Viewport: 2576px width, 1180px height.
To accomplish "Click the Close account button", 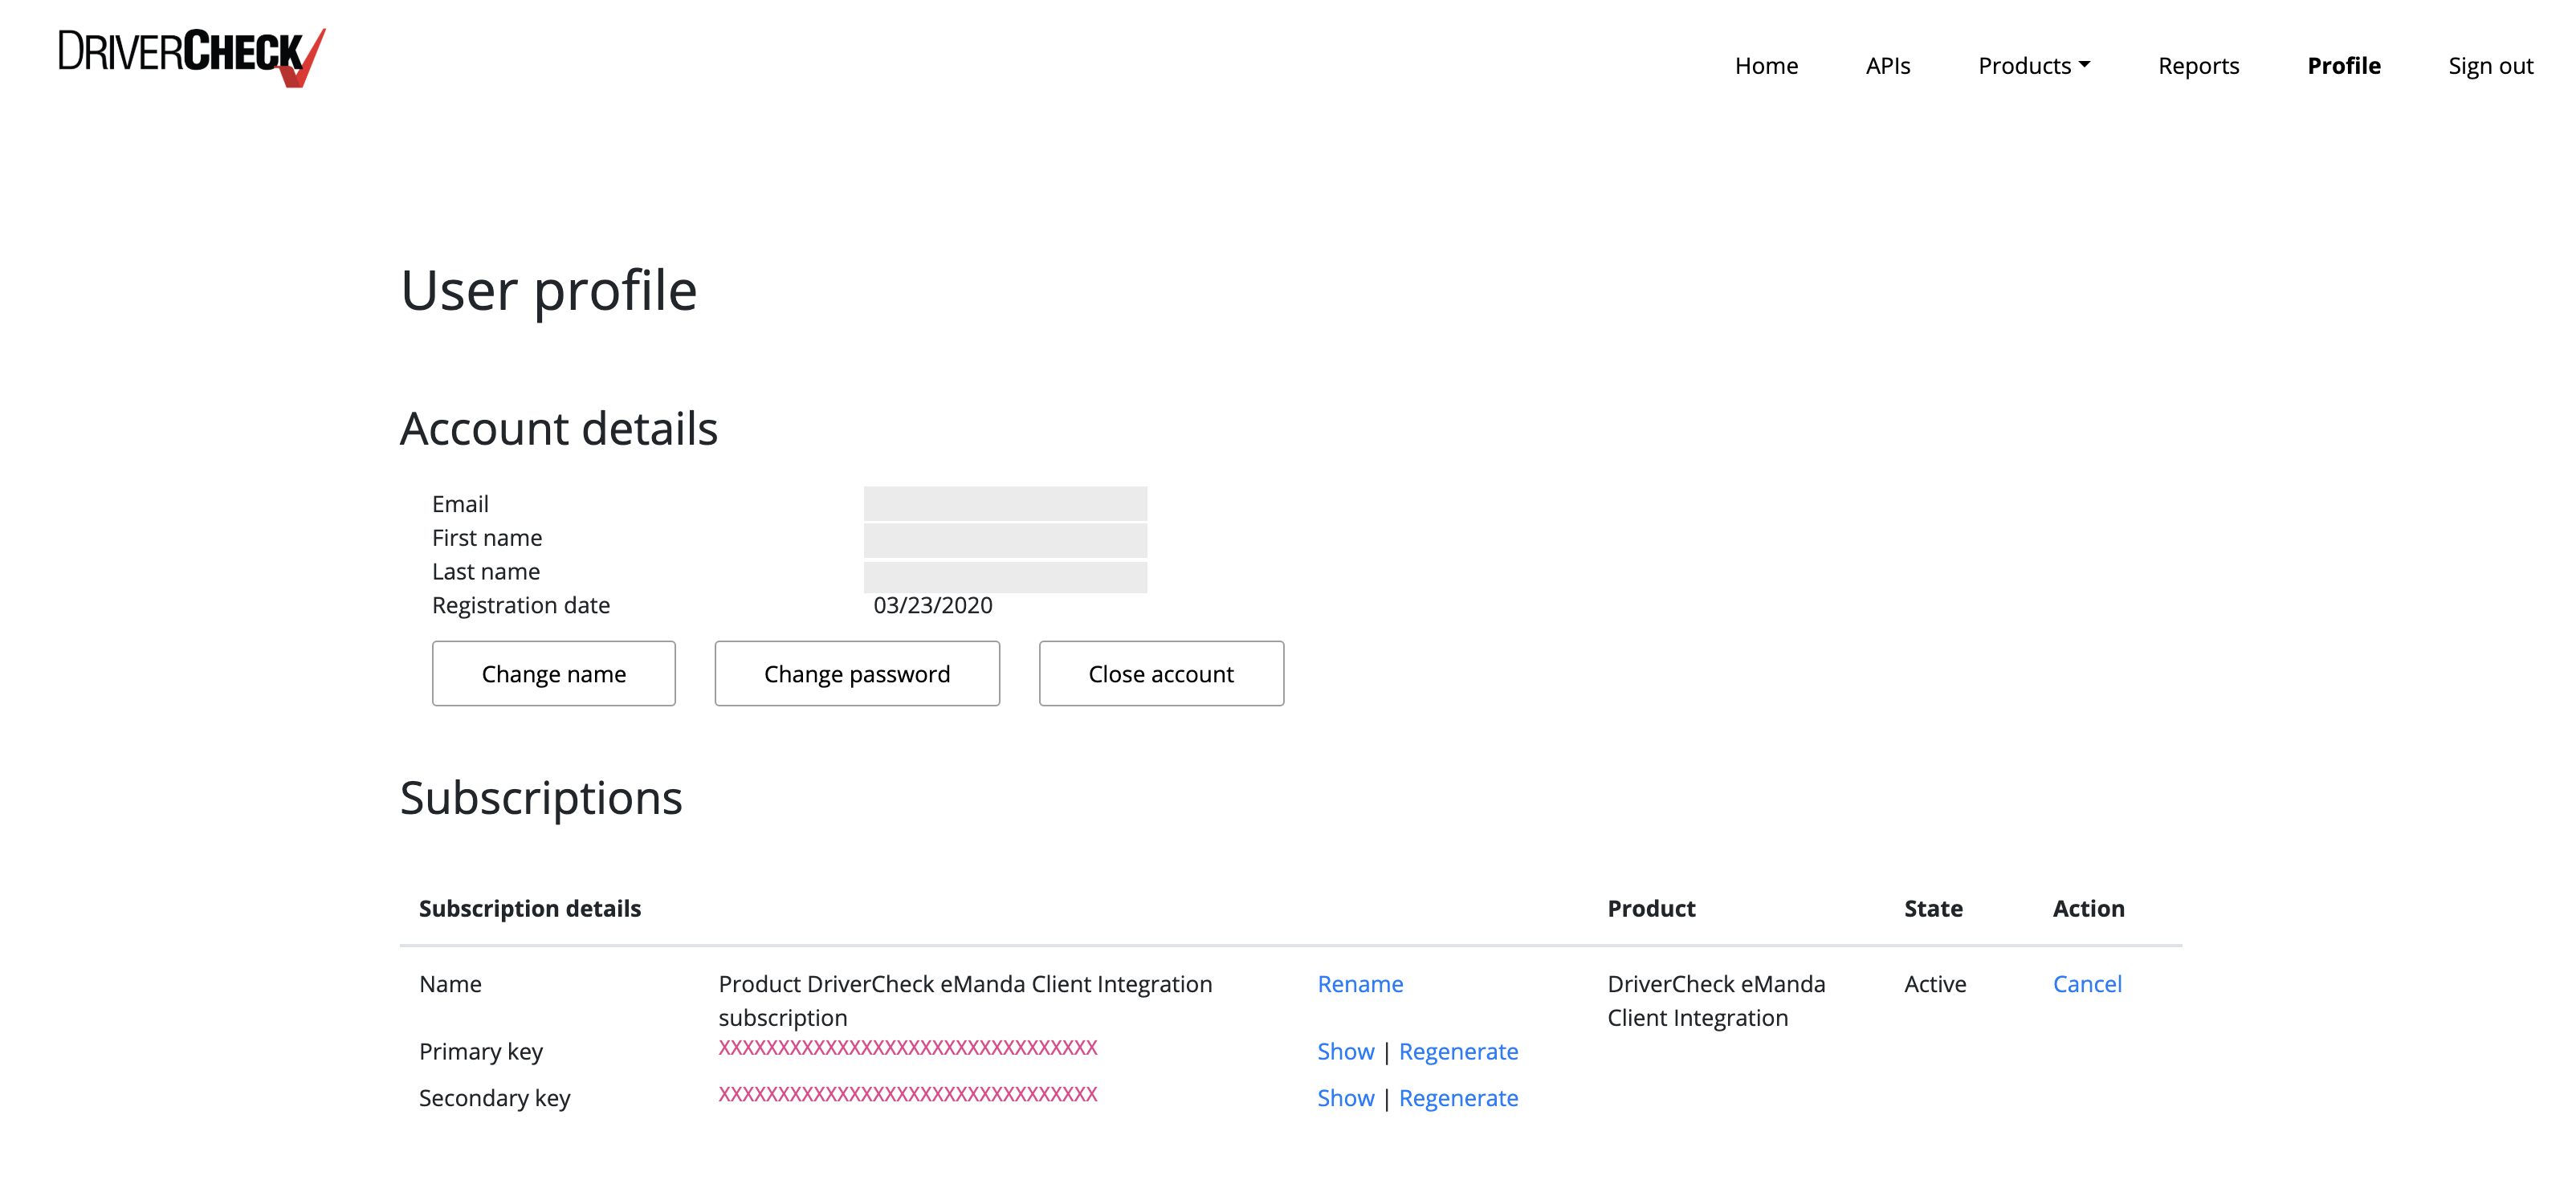I will 1160,673.
